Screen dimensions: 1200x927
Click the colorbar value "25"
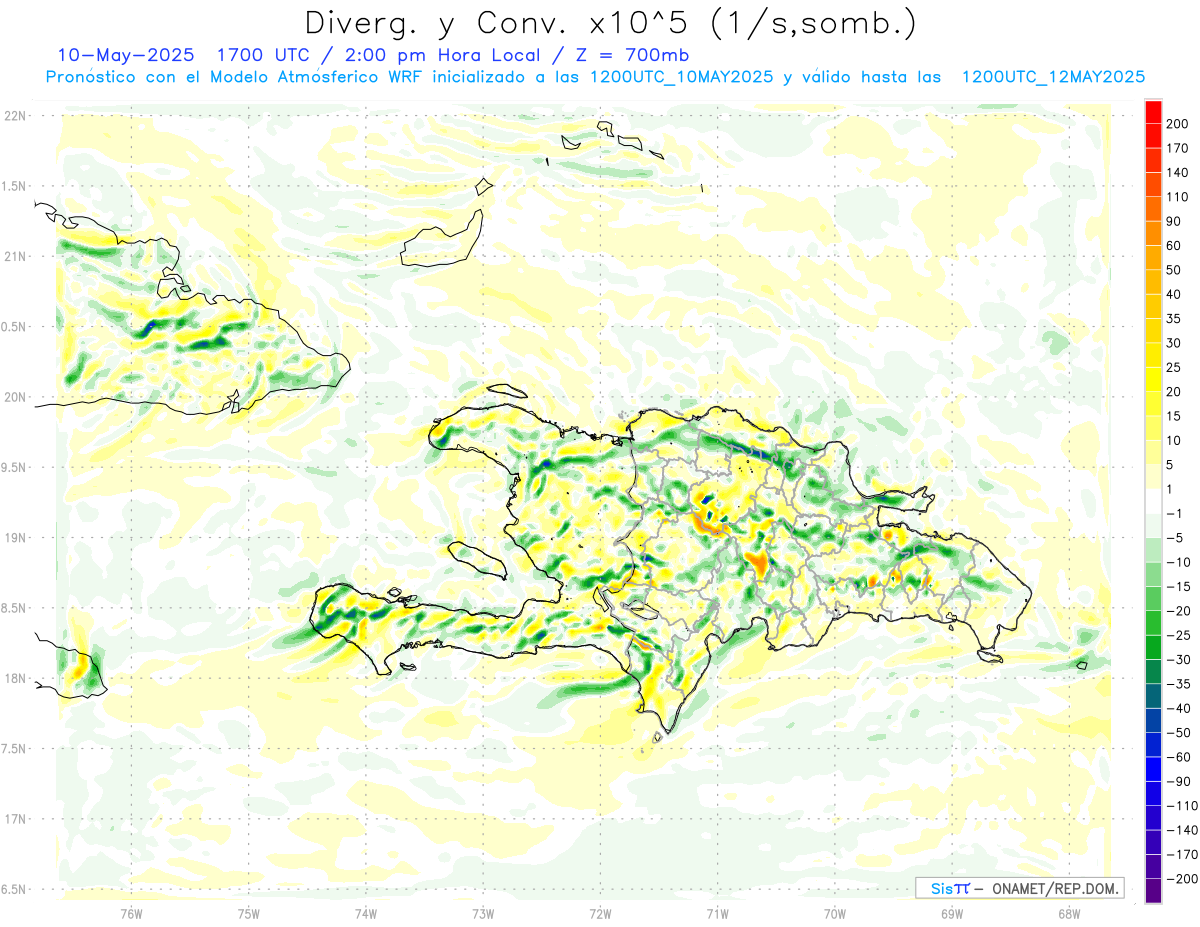1174,368
